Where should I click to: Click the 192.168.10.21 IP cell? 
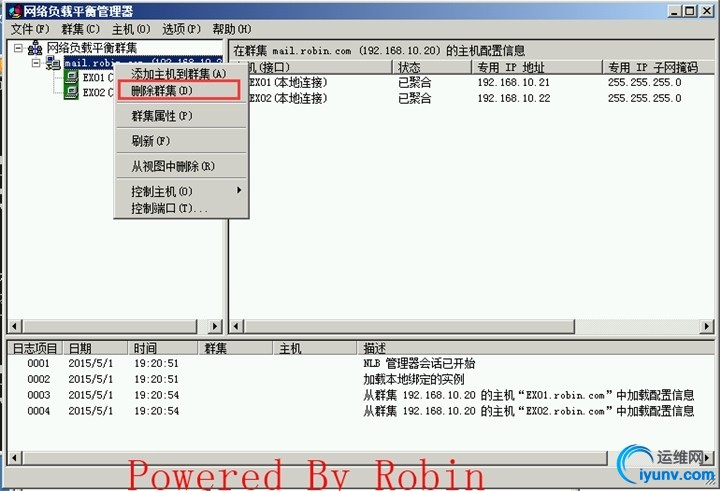pyautogui.click(x=513, y=83)
